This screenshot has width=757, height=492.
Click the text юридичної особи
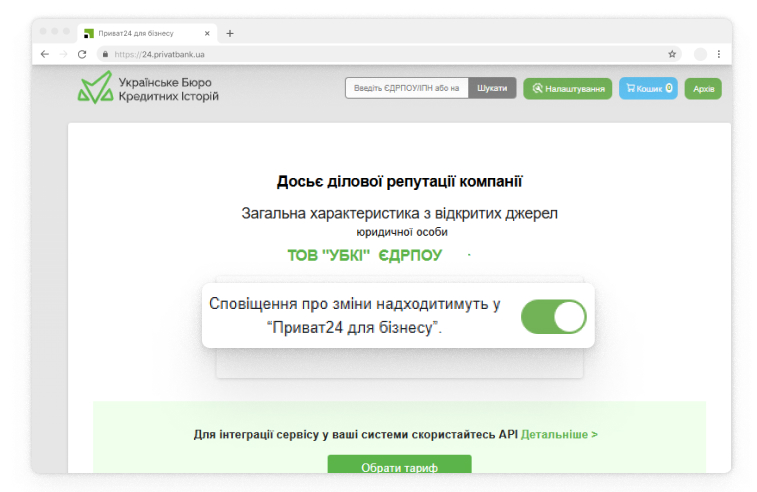coord(402,232)
